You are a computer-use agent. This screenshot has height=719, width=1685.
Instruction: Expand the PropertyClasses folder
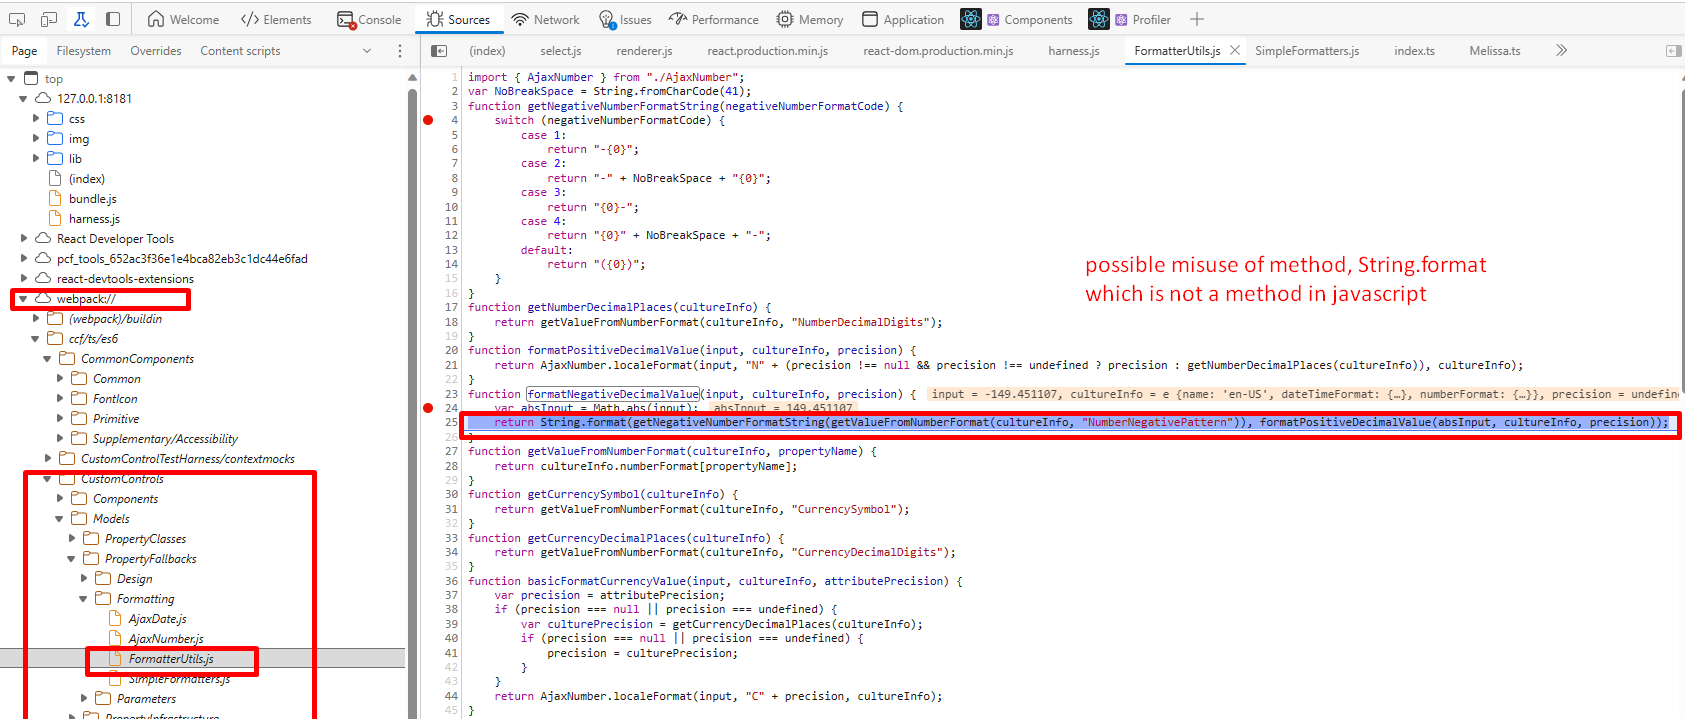[x=72, y=539]
